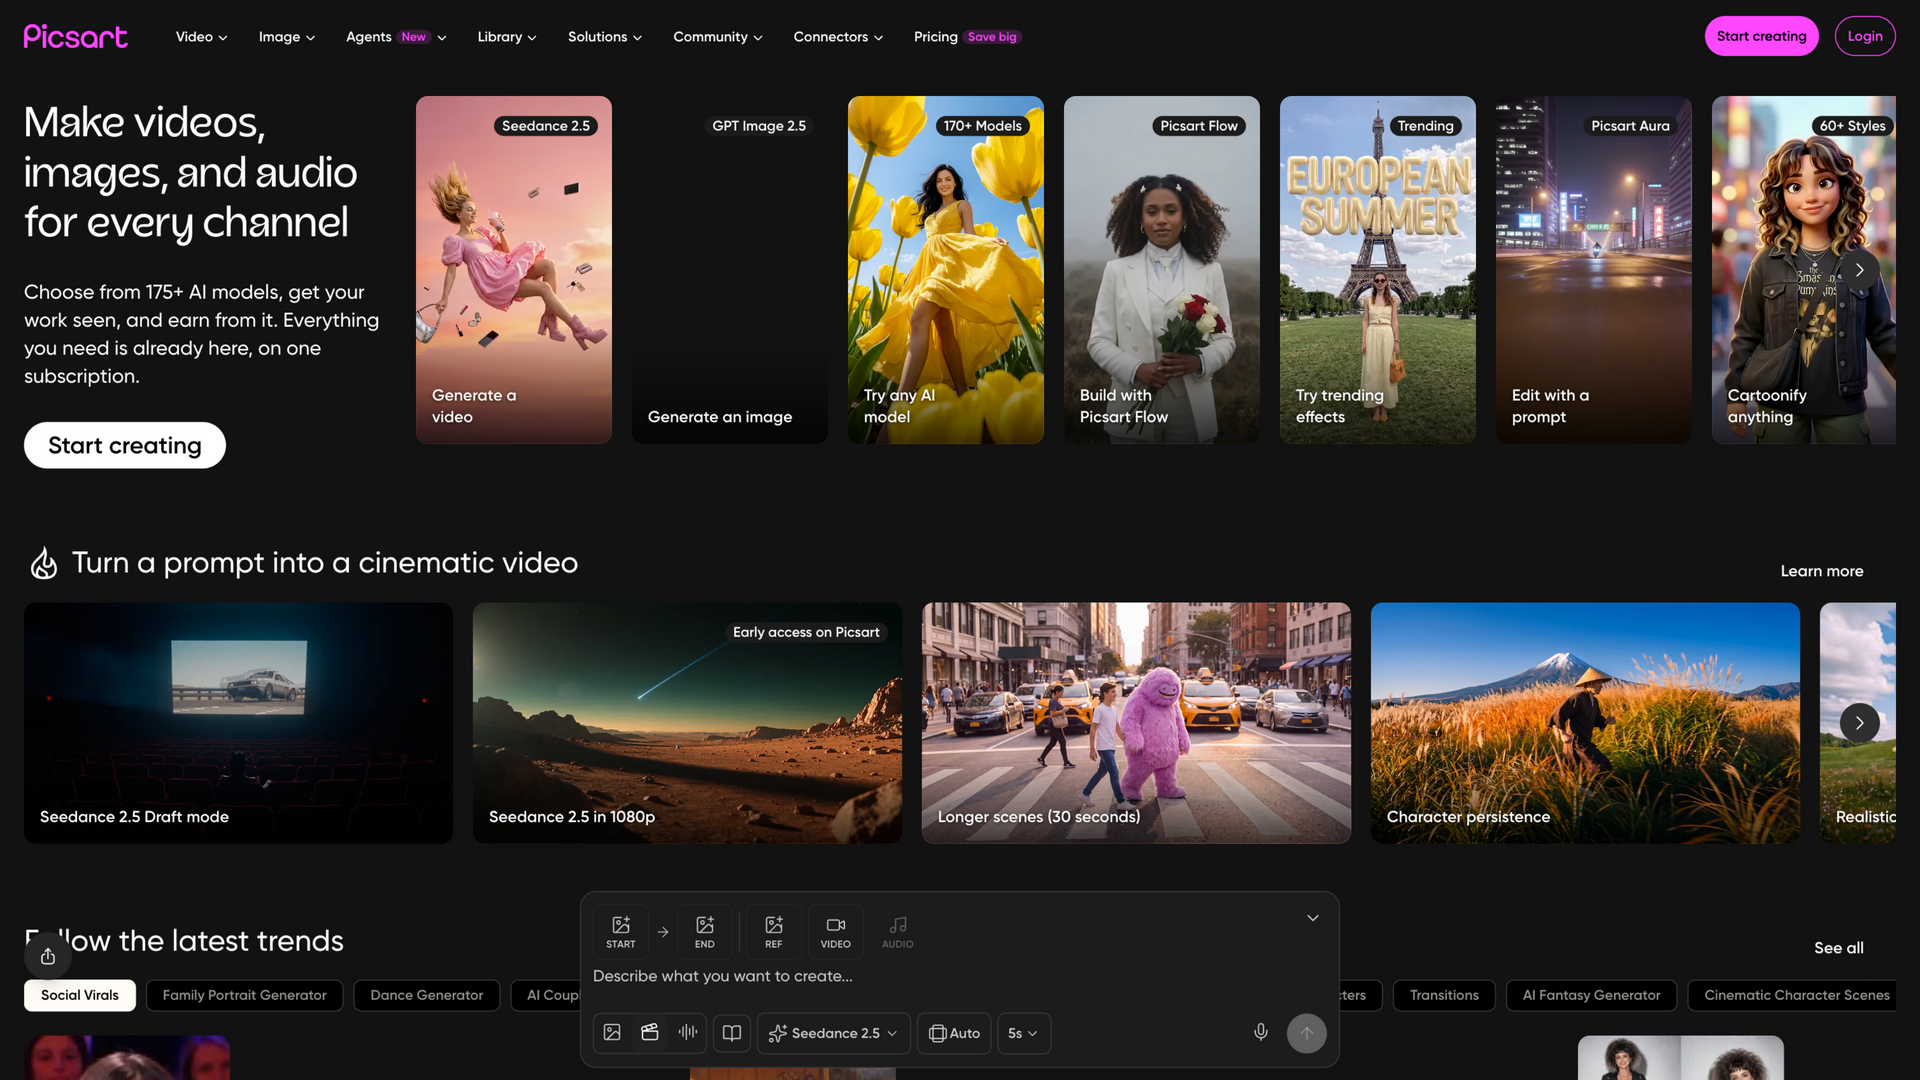Image resolution: width=1920 pixels, height=1080 pixels.
Task: Open Learn more link
Action: (x=1822, y=571)
